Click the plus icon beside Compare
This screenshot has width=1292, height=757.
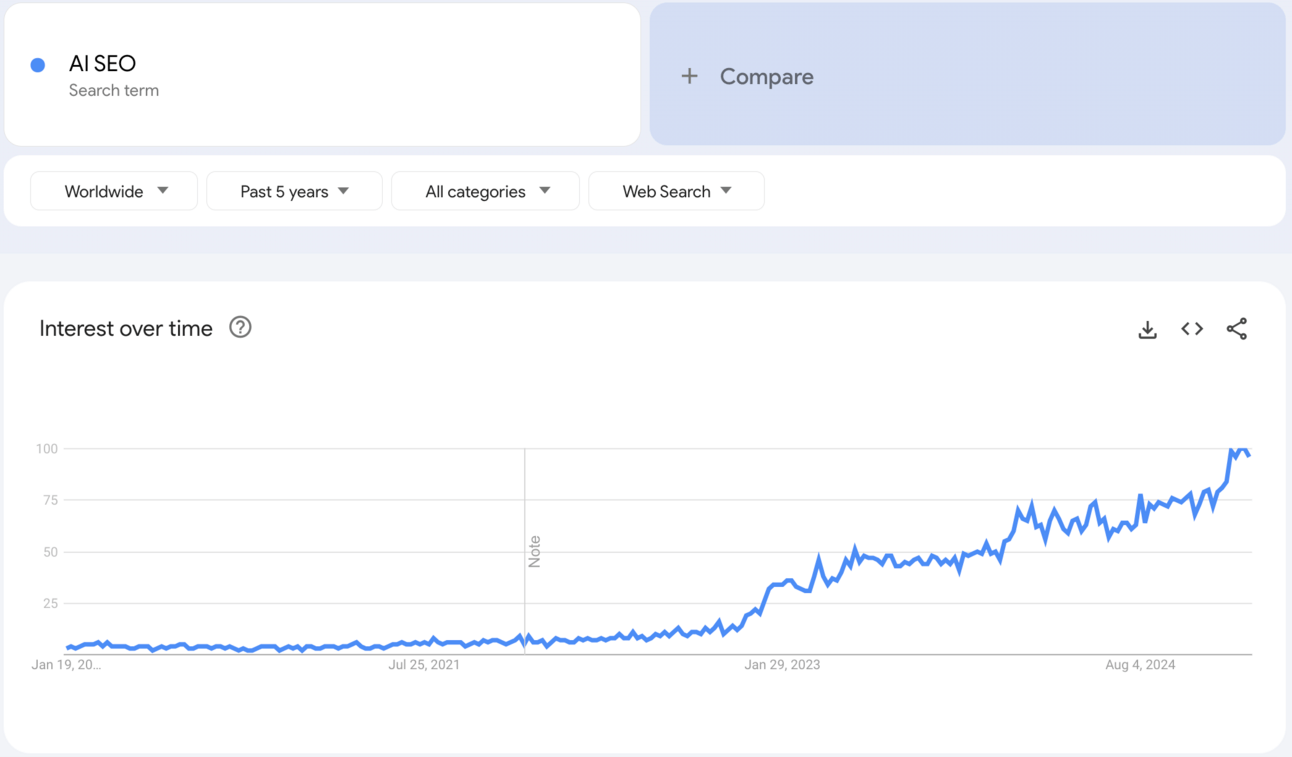point(689,76)
